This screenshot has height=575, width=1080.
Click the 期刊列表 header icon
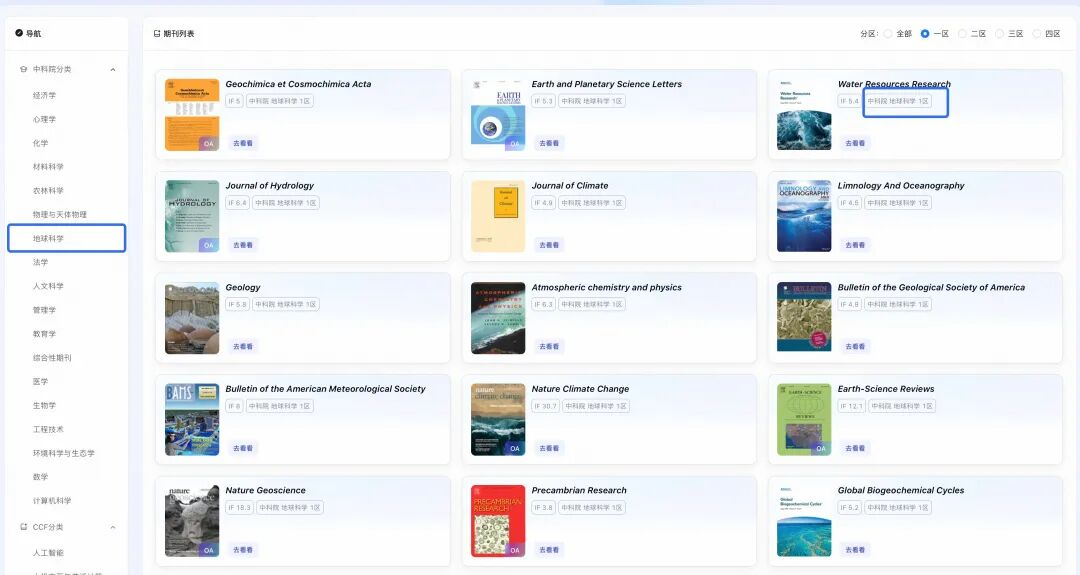tap(157, 33)
